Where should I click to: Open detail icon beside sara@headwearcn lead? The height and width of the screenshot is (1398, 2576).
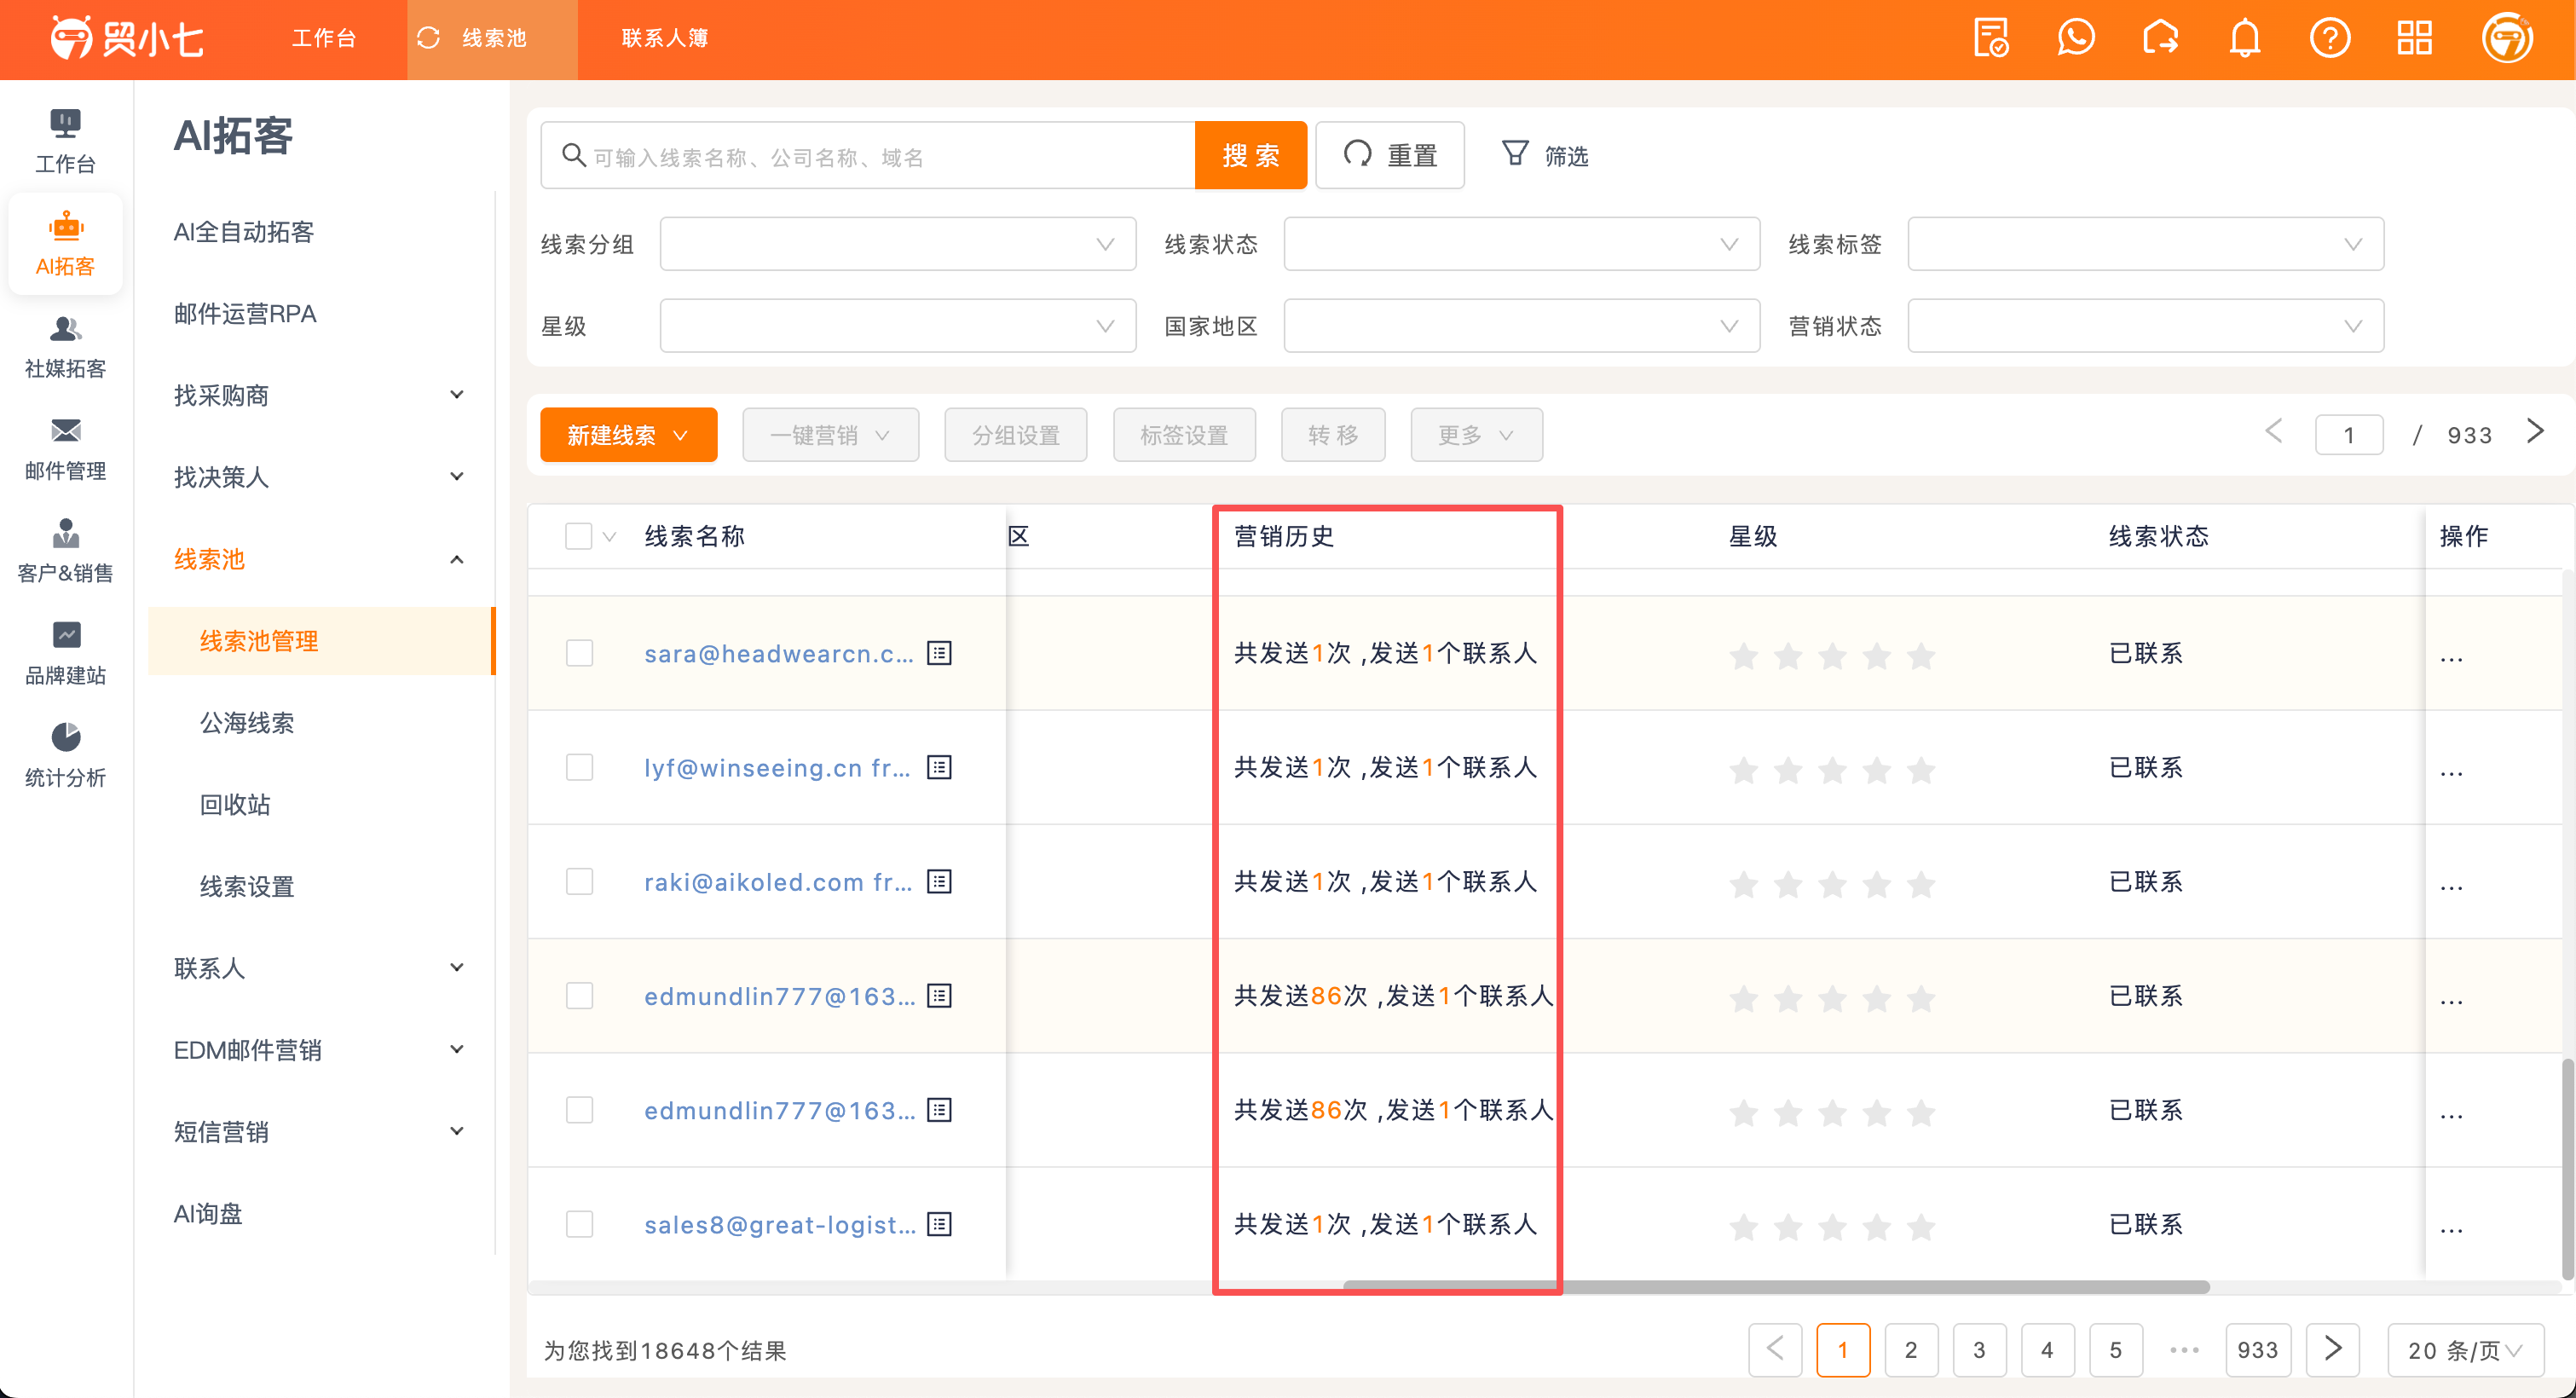(x=939, y=653)
